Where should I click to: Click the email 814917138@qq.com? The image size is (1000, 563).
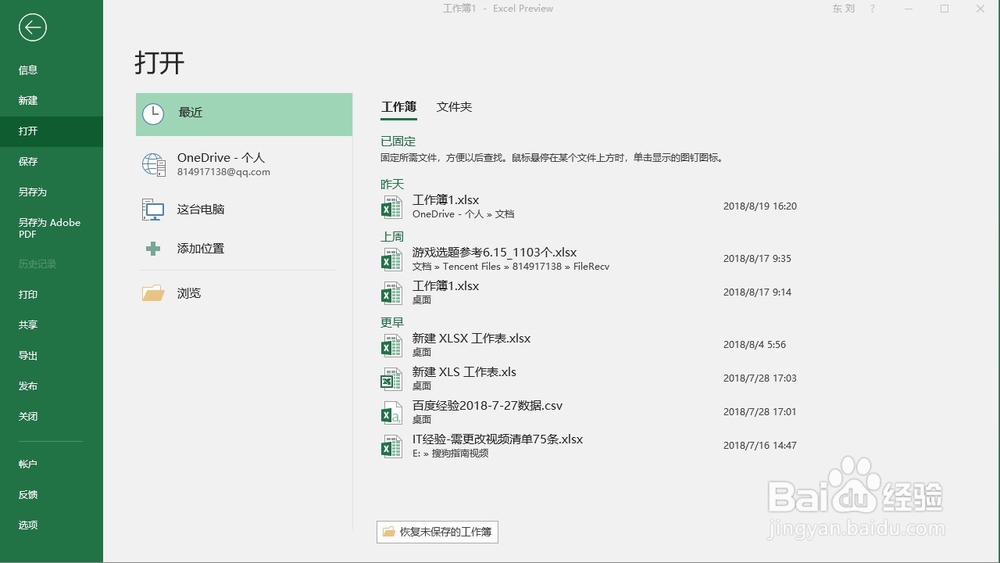tap(224, 172)
